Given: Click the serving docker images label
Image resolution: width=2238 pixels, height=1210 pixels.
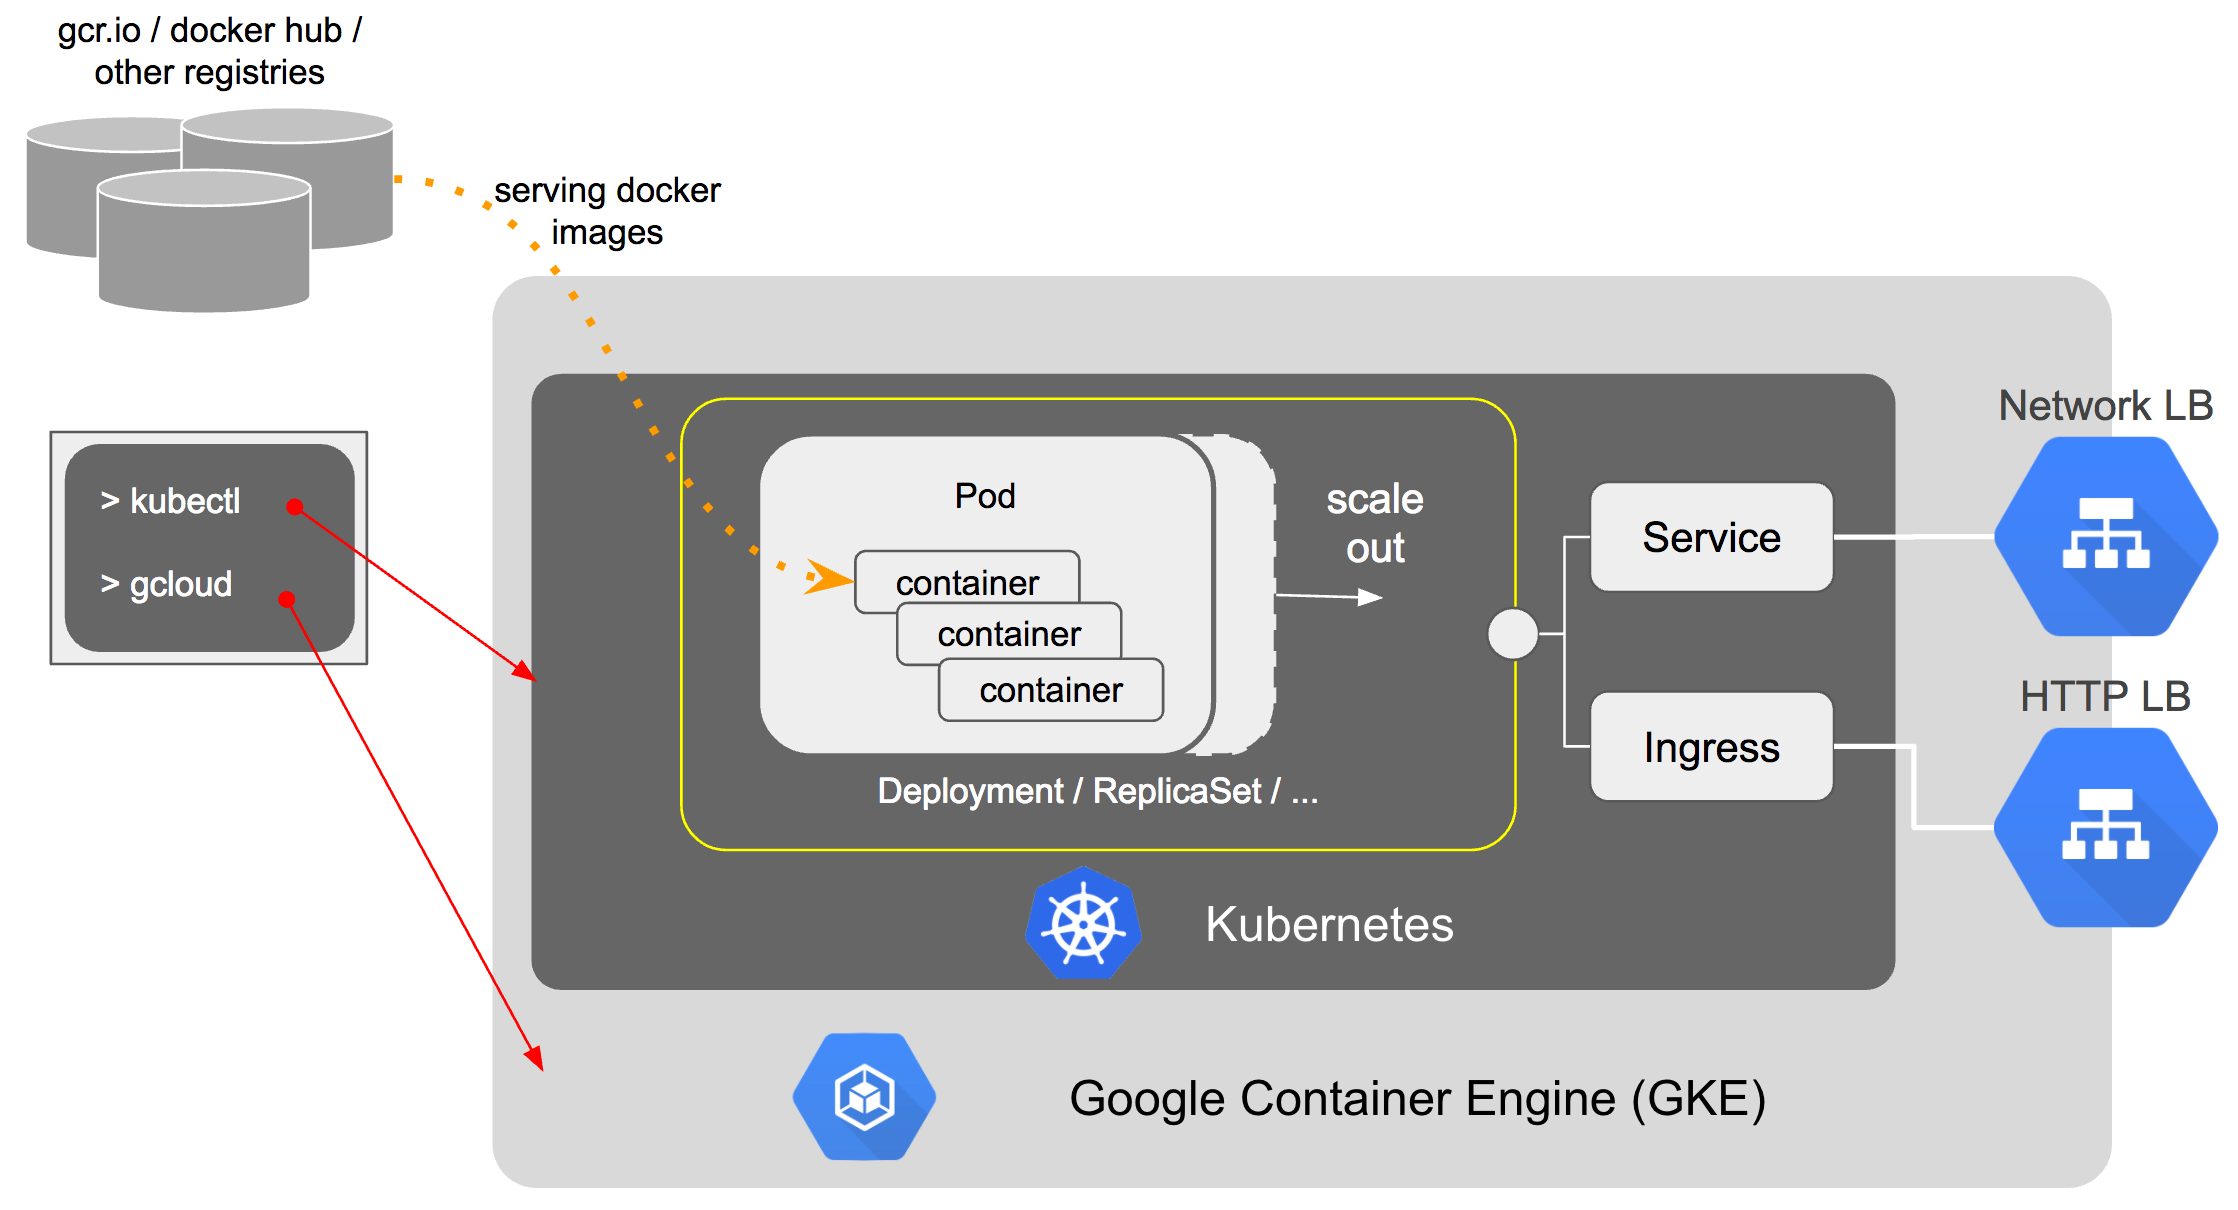Looking at the screenshot, I should click(607, 211).
